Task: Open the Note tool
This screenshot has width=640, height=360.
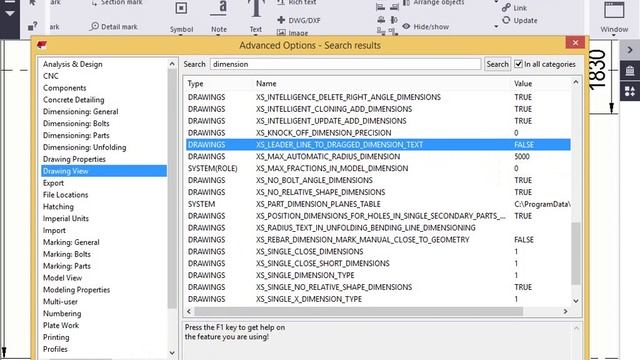Action: tap(219, 16)
